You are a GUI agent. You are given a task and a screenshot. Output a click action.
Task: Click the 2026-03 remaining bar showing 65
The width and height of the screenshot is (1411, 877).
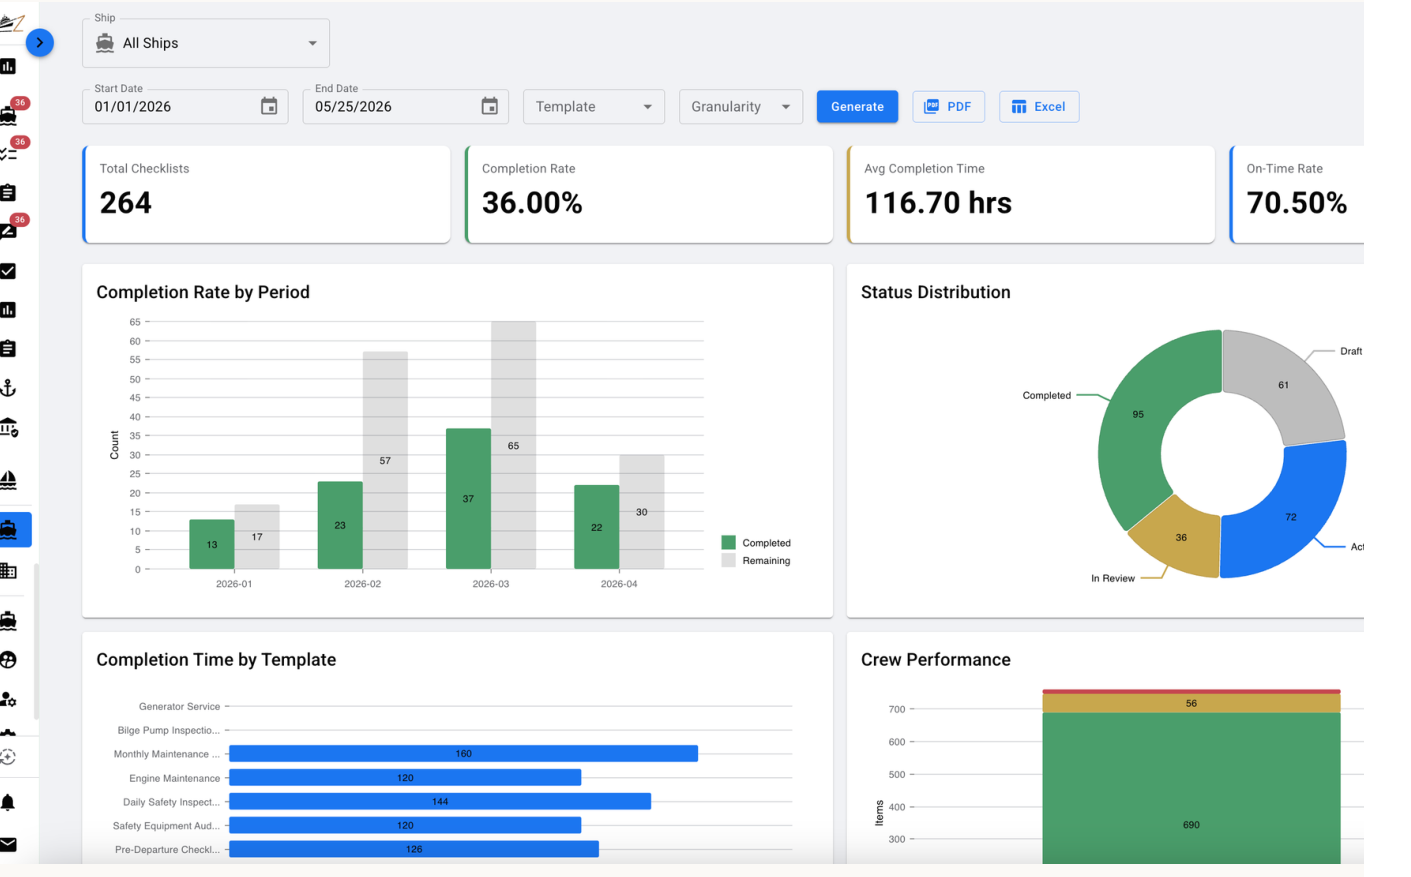pos(513,445)
